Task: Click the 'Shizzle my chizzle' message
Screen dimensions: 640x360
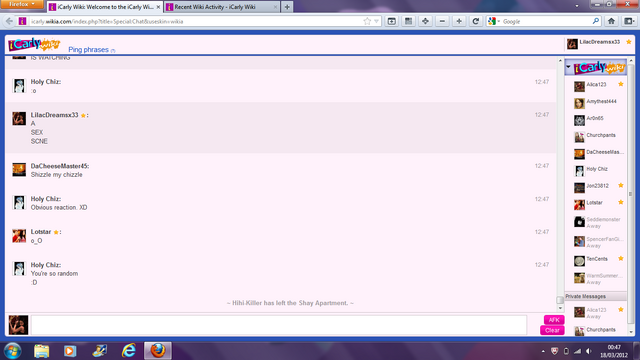Action: point(56,175)
